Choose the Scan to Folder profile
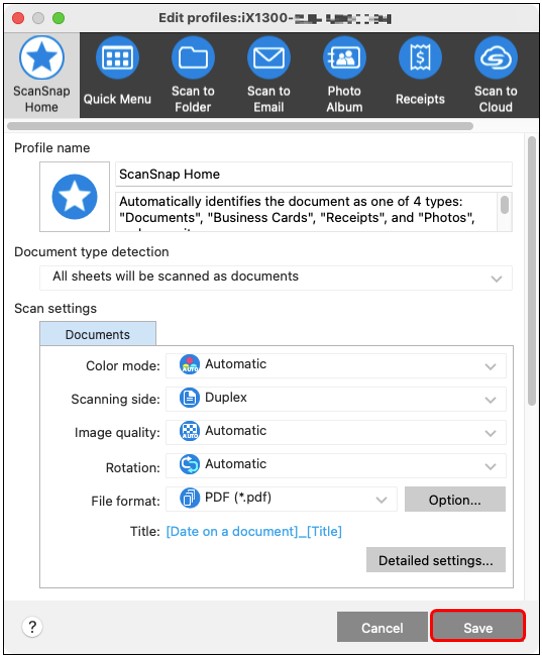542x657 pixels. click(193, 58)
